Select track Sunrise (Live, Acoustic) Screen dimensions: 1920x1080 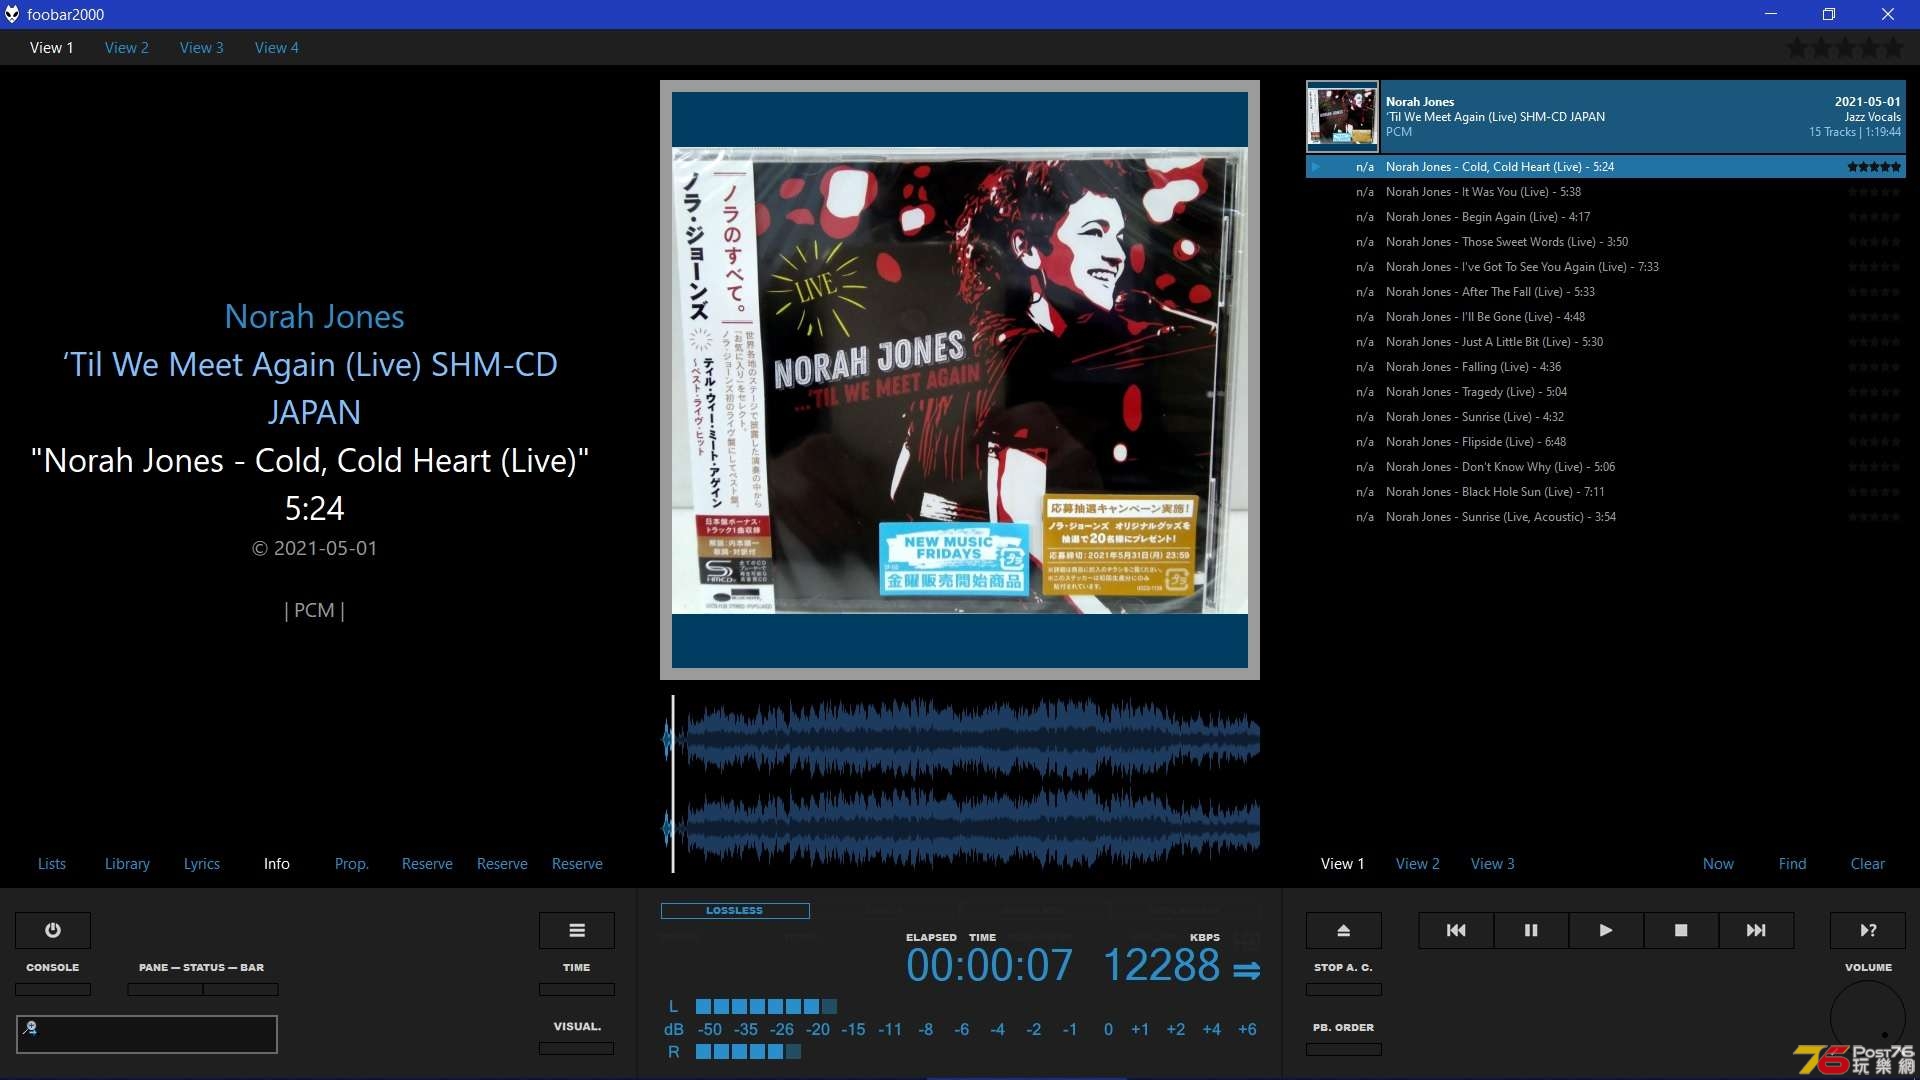[1606, 517]
